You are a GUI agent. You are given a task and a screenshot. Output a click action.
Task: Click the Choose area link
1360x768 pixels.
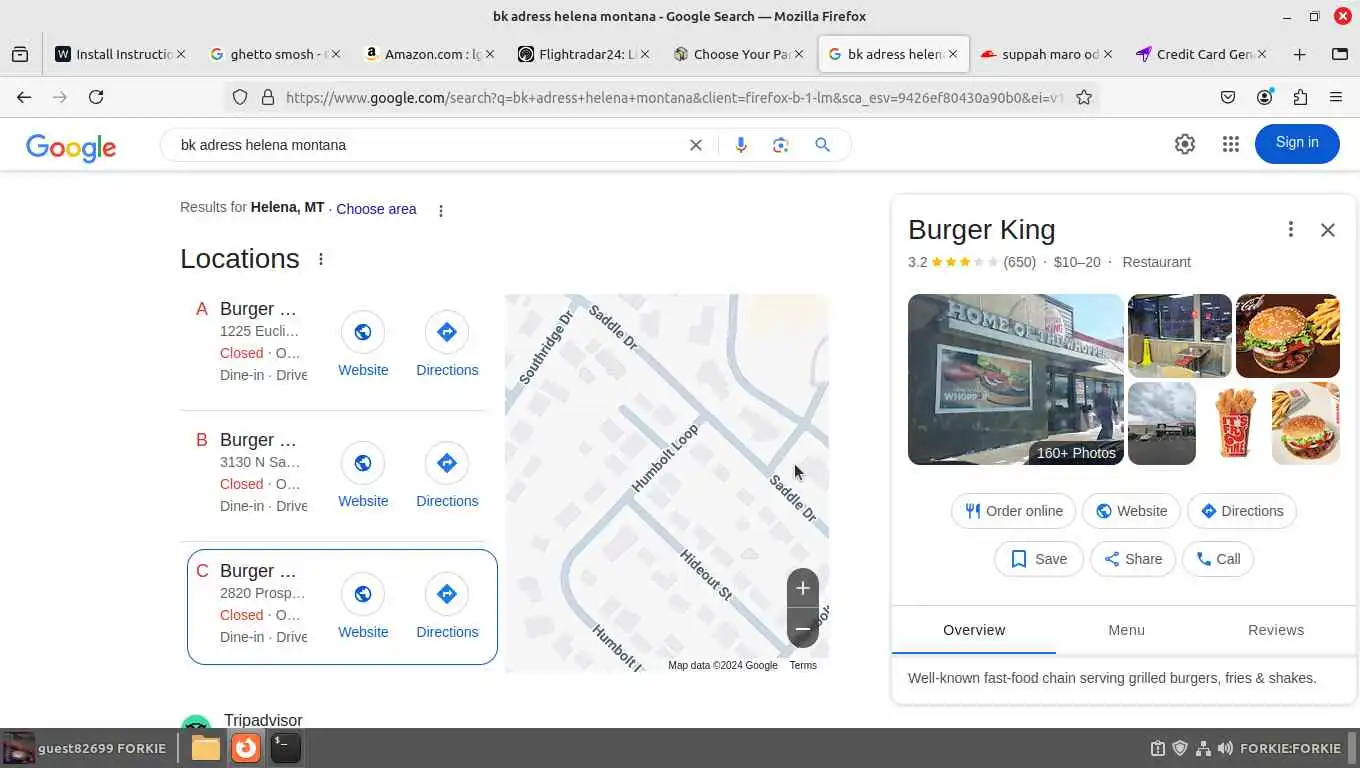point(376,209)
